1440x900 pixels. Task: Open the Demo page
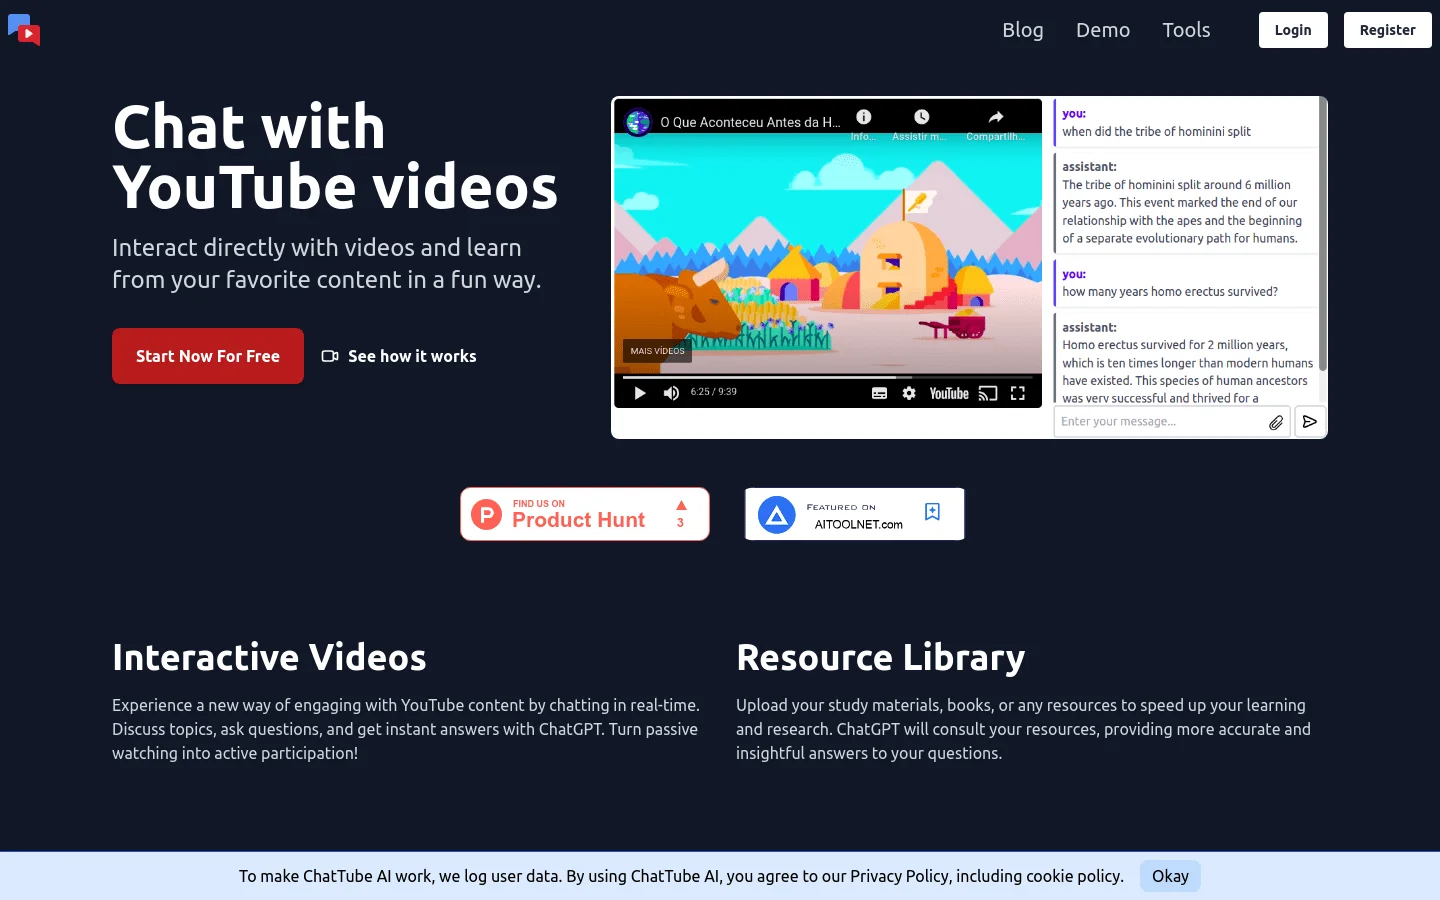click(1103, 30)
